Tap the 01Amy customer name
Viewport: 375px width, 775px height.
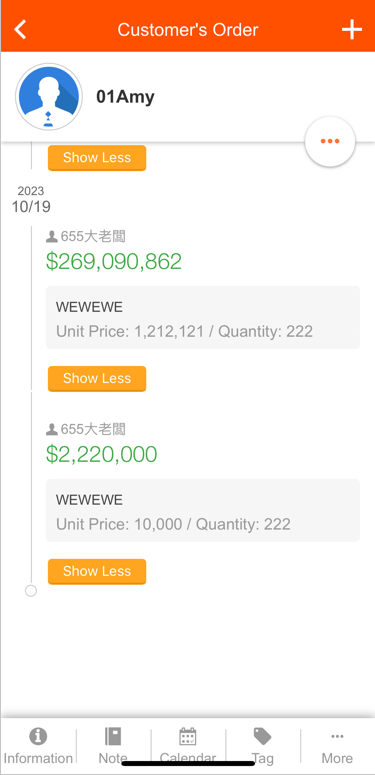(125, 97)
